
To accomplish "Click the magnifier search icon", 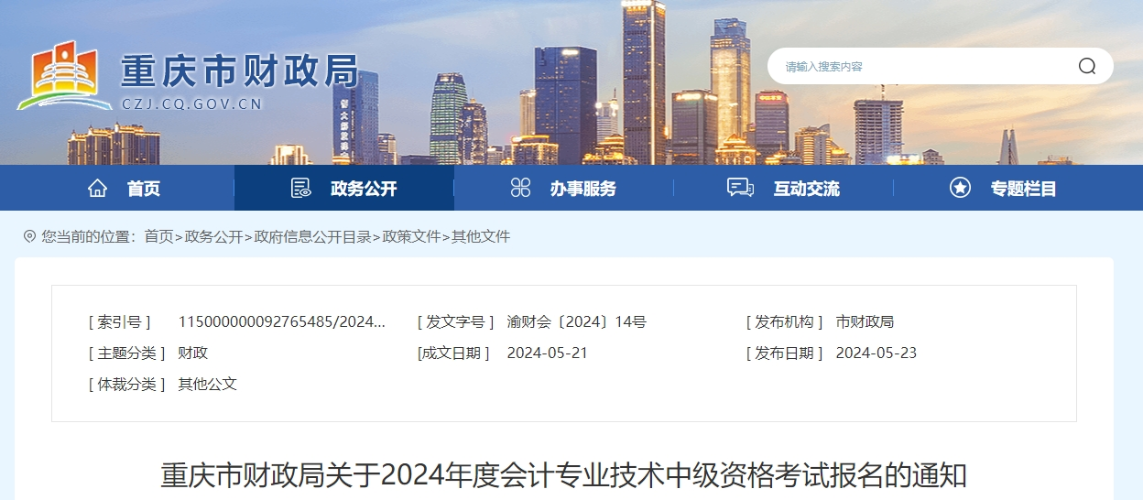I will pos(1087,66).
